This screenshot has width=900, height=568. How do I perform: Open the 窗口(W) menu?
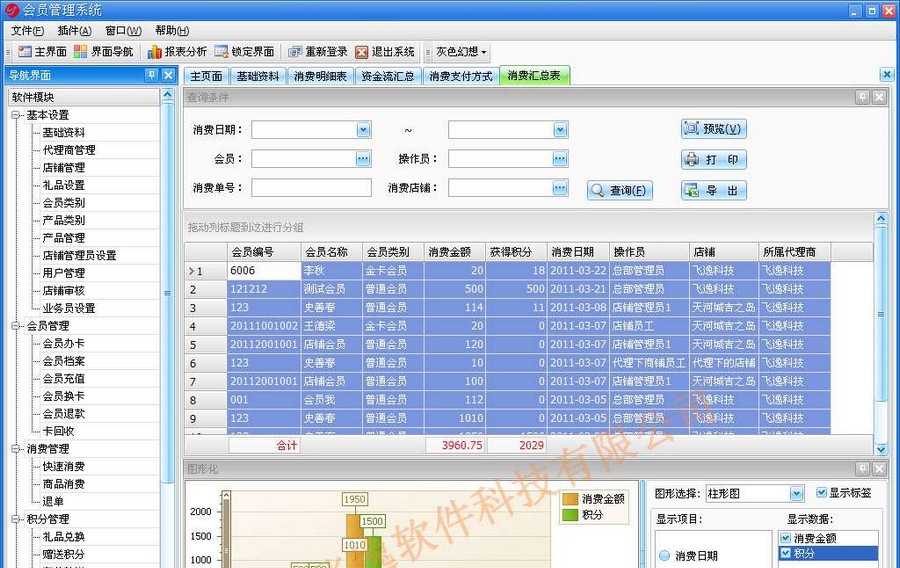[123, 30]
